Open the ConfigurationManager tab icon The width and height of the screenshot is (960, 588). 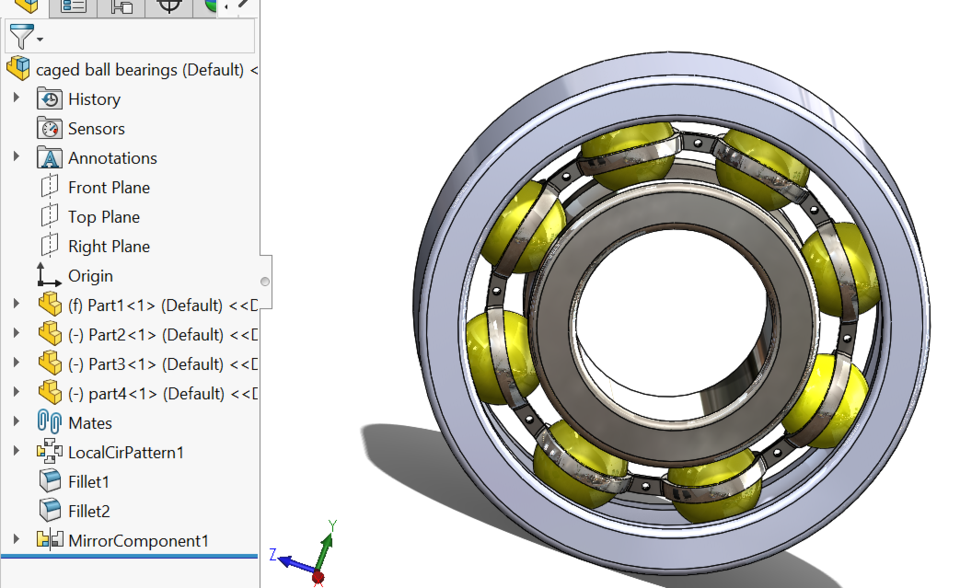[x=120, y=7]
